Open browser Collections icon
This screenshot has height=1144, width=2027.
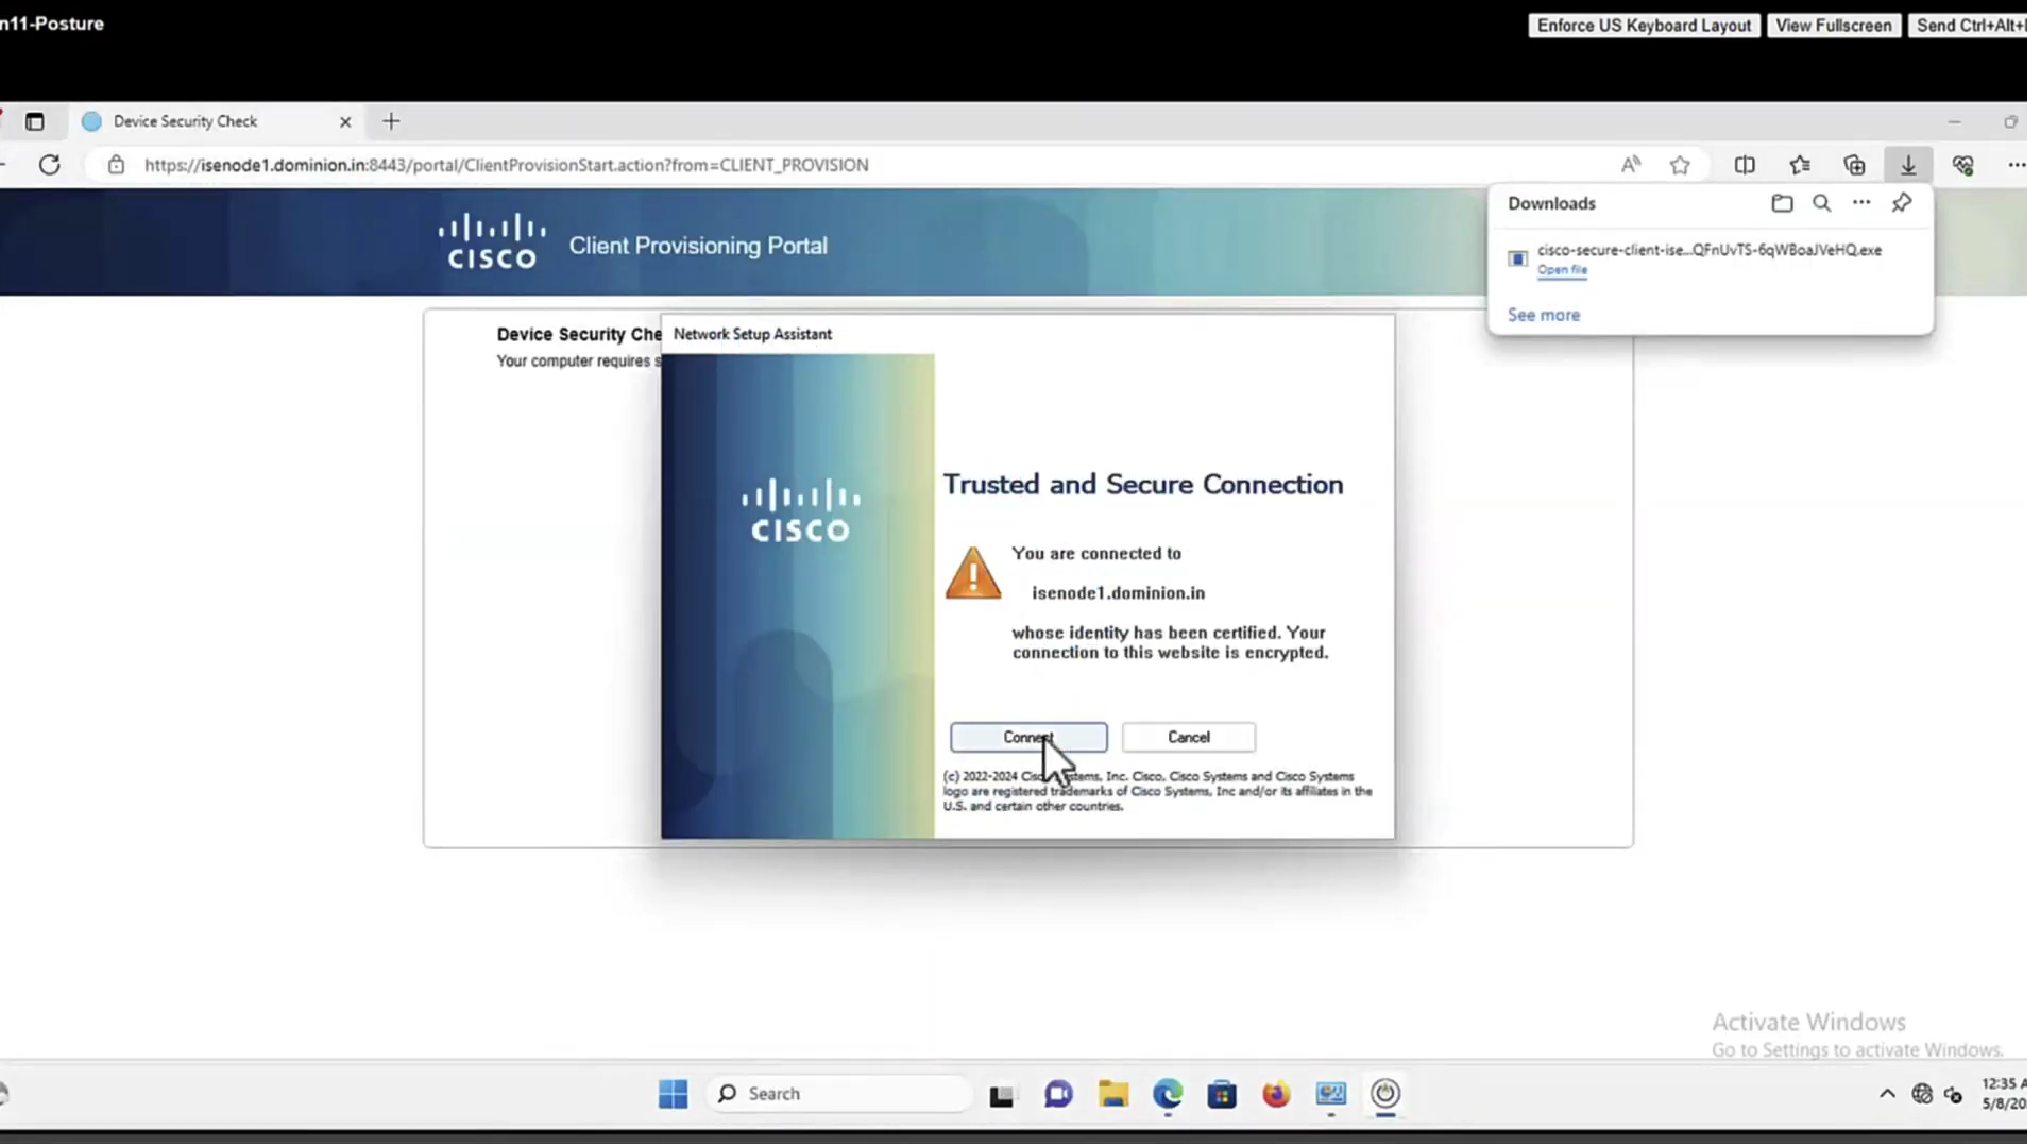(1854, 165)
